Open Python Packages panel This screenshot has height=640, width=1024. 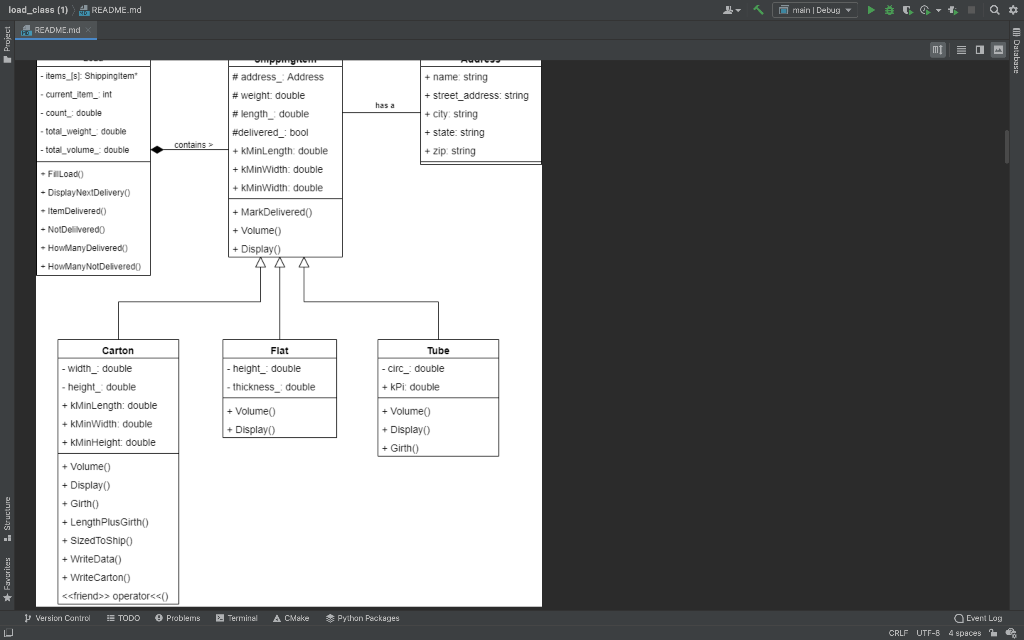coord(362,618)
